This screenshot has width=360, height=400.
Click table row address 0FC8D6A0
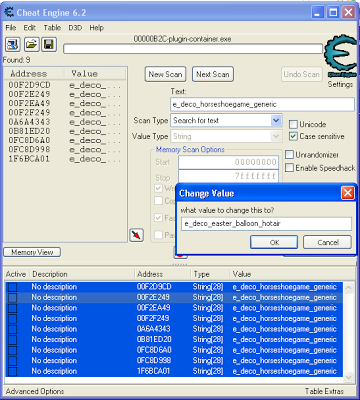point(174,350)
